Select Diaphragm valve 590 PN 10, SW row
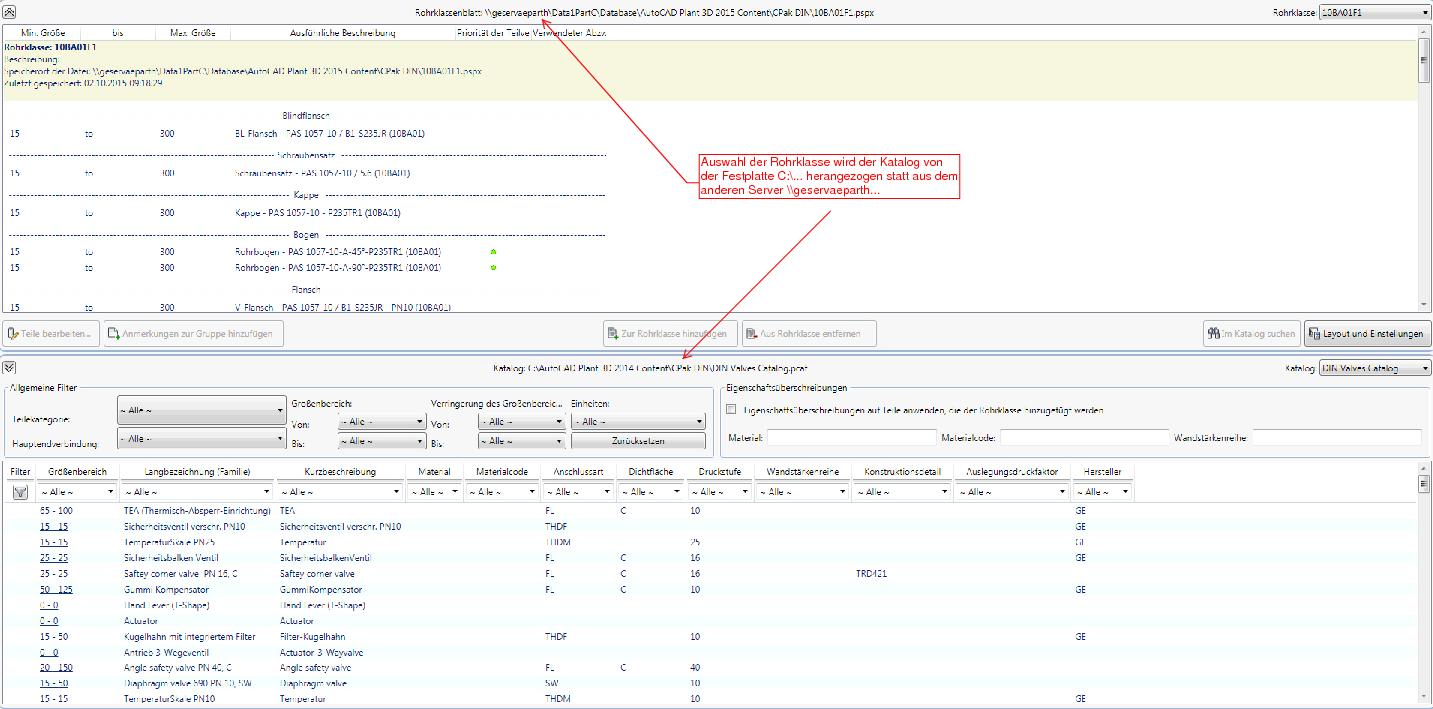 coord(710,683)
